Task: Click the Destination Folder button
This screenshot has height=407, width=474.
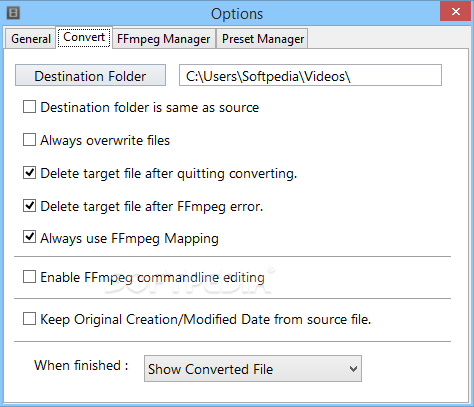Action: 90,75
